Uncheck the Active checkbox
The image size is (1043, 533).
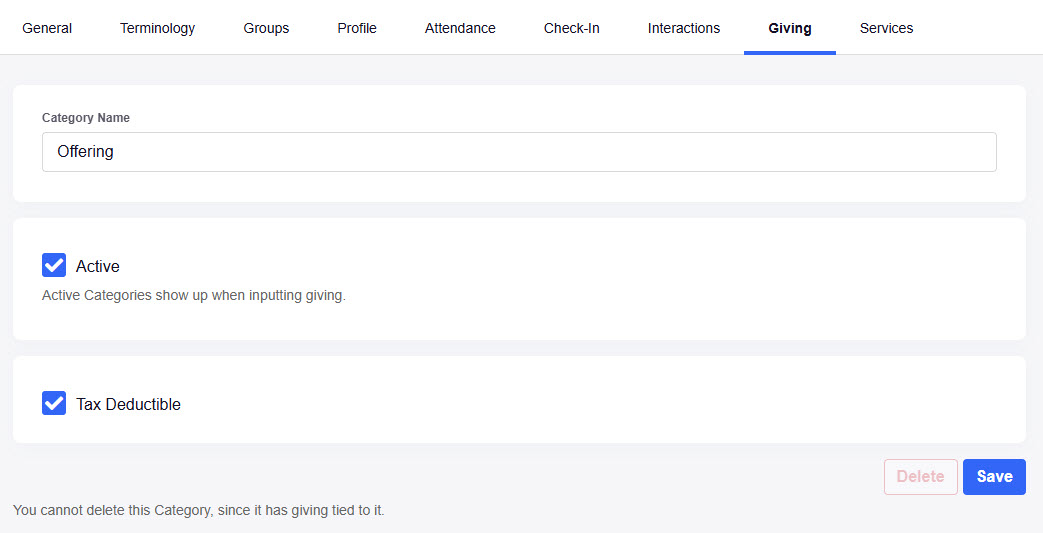click(x=54, y=265)
